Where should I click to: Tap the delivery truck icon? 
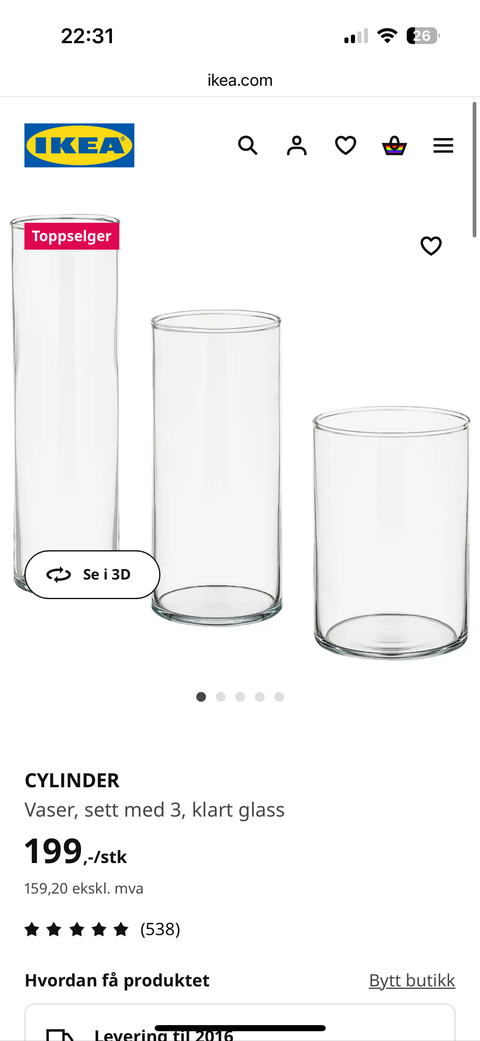click(60, 1034)
